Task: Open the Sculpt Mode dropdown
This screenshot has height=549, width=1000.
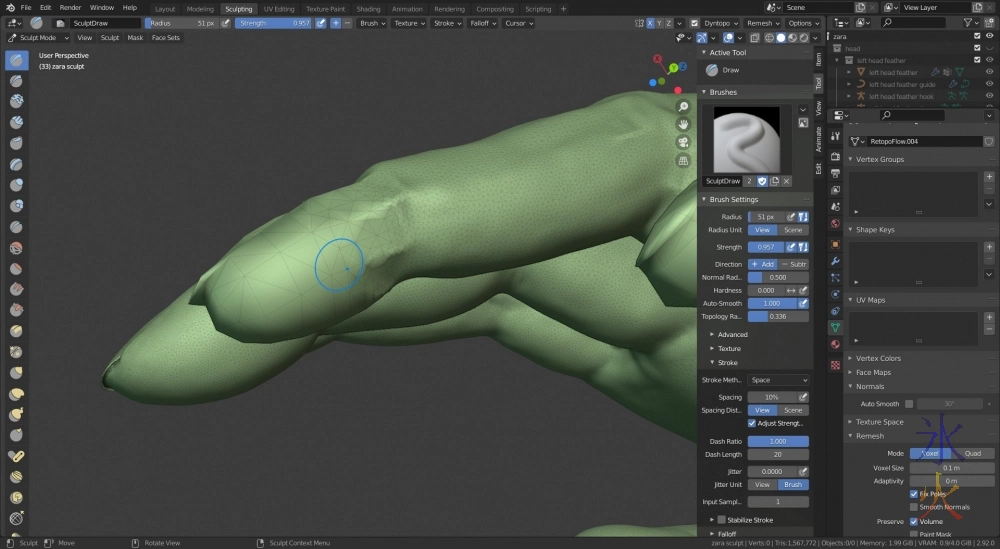Action: point(40,38)
